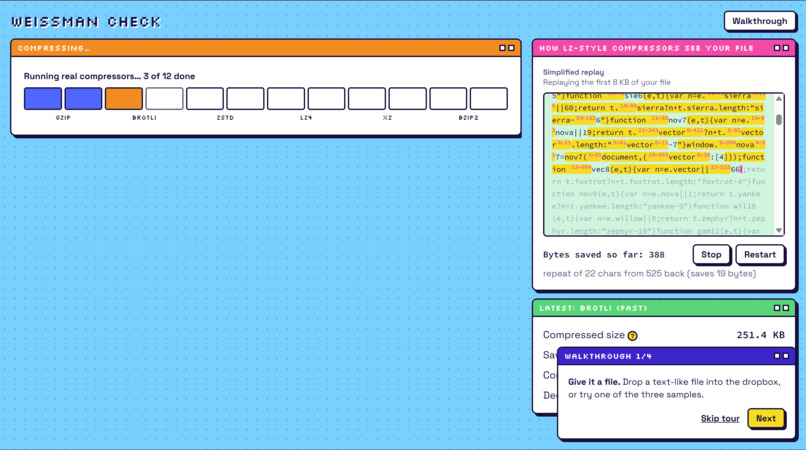The image size is (806, 450).
Task: Click the replay viewer scrollbar thumb
Action: click(779, 119)
